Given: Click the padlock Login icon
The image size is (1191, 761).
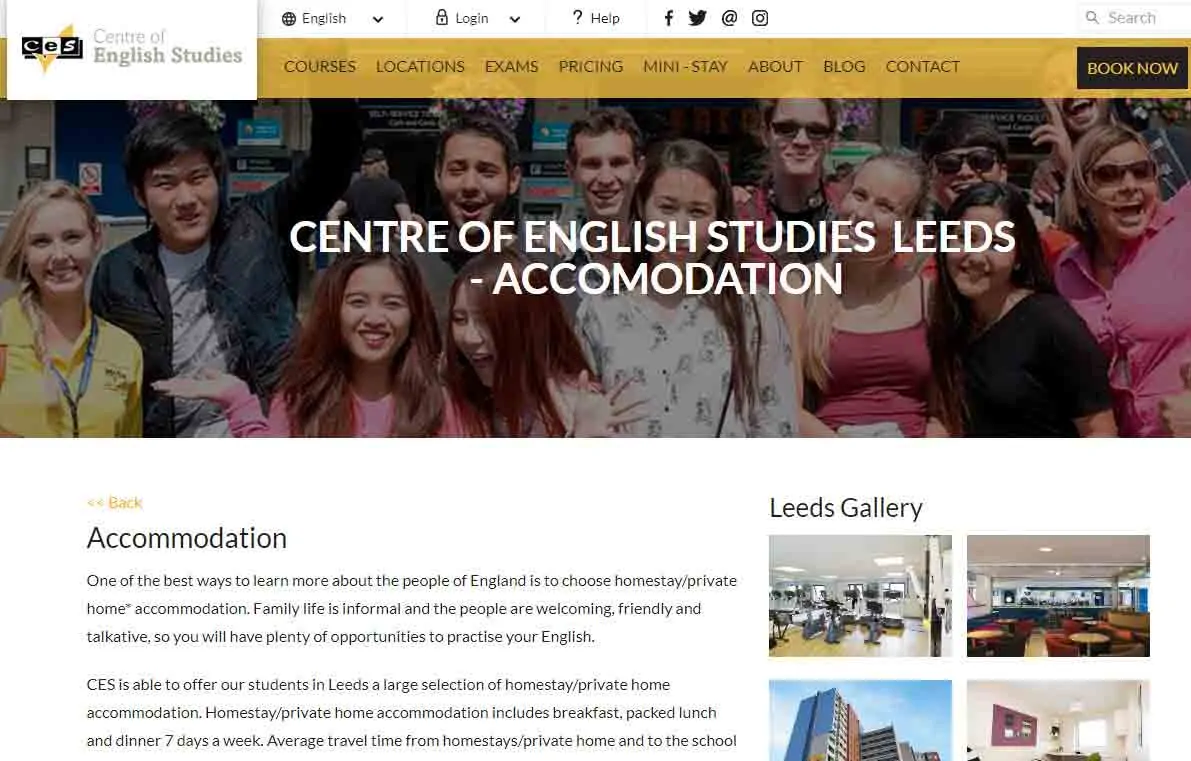Looking at the screenshot, I should pyautogui.click(x=442, y=17).
